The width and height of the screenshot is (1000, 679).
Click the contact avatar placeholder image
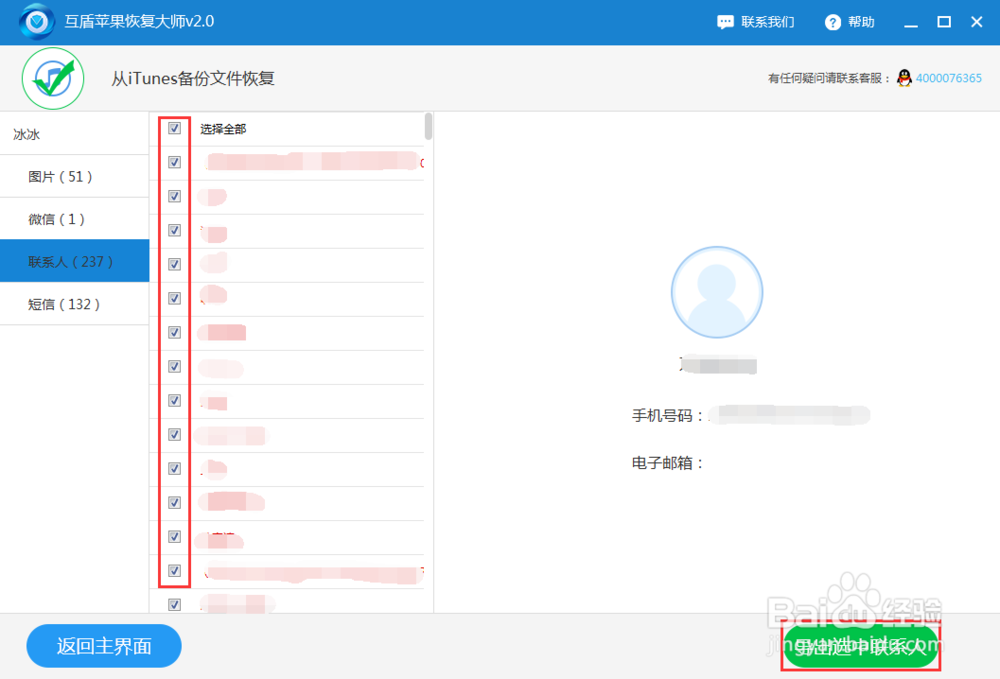click(716, 291)
